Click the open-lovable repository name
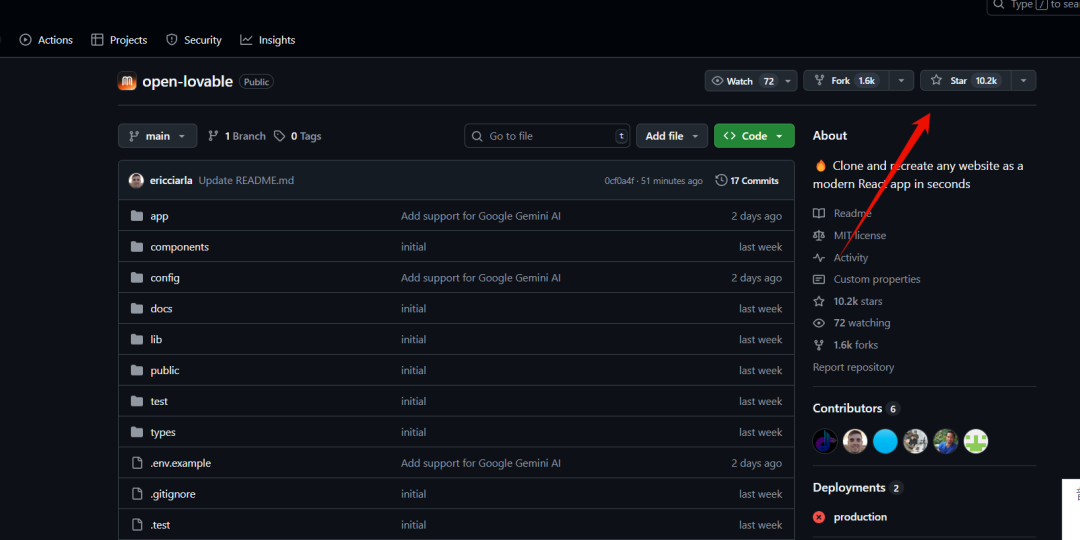Image resolution: width=1080 pixels, height=540 pixels. pos(187,81)
